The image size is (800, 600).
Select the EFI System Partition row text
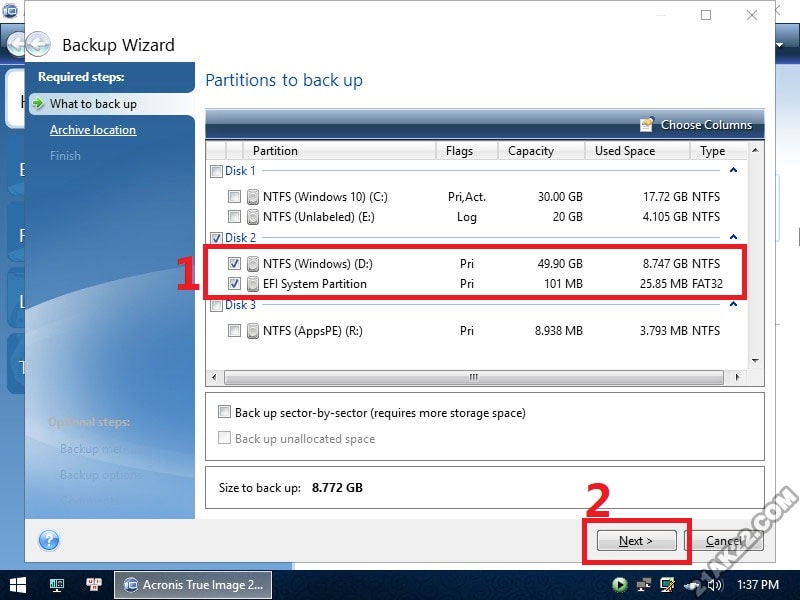click(315, 284)
